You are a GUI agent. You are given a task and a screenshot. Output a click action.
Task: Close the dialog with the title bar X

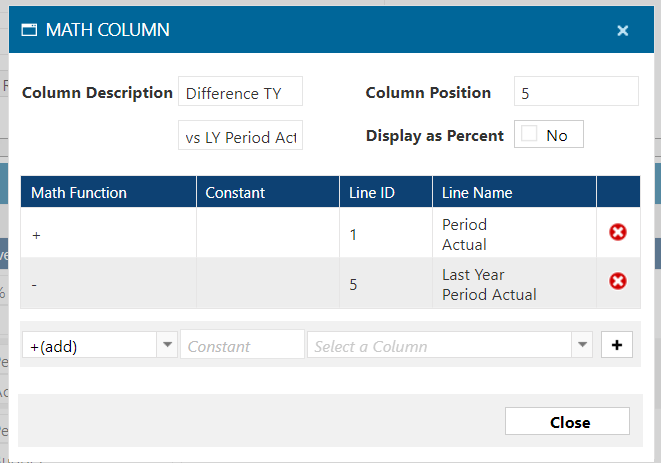click(622, 31)
